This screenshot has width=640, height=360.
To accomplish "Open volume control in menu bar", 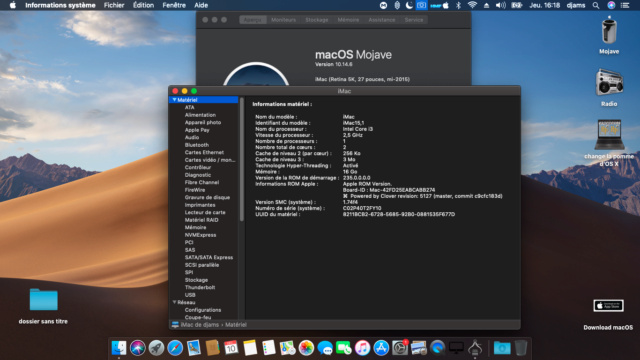I will [500, 5].
